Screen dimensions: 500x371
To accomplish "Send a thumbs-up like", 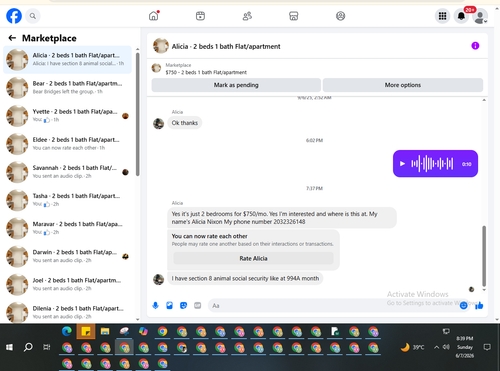I will (x=479, y=305).
